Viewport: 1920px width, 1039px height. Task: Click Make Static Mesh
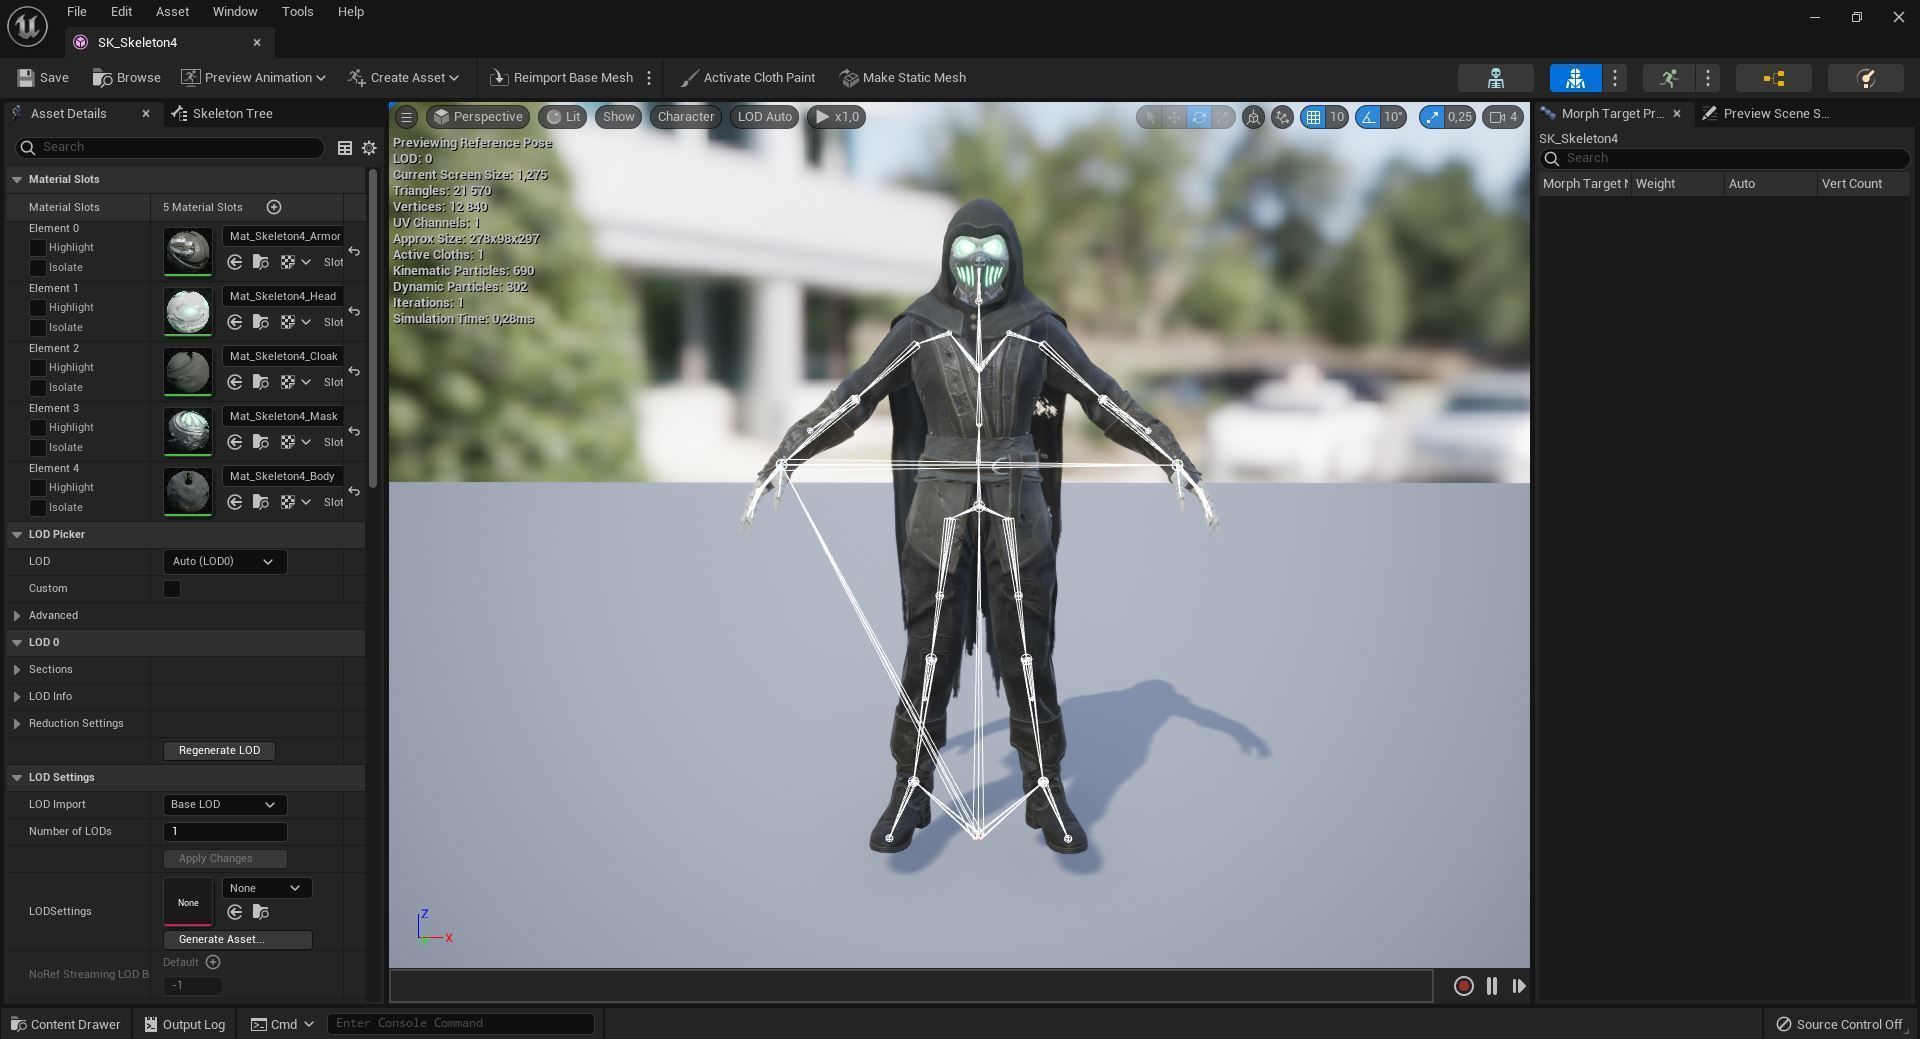click(902, 78)
